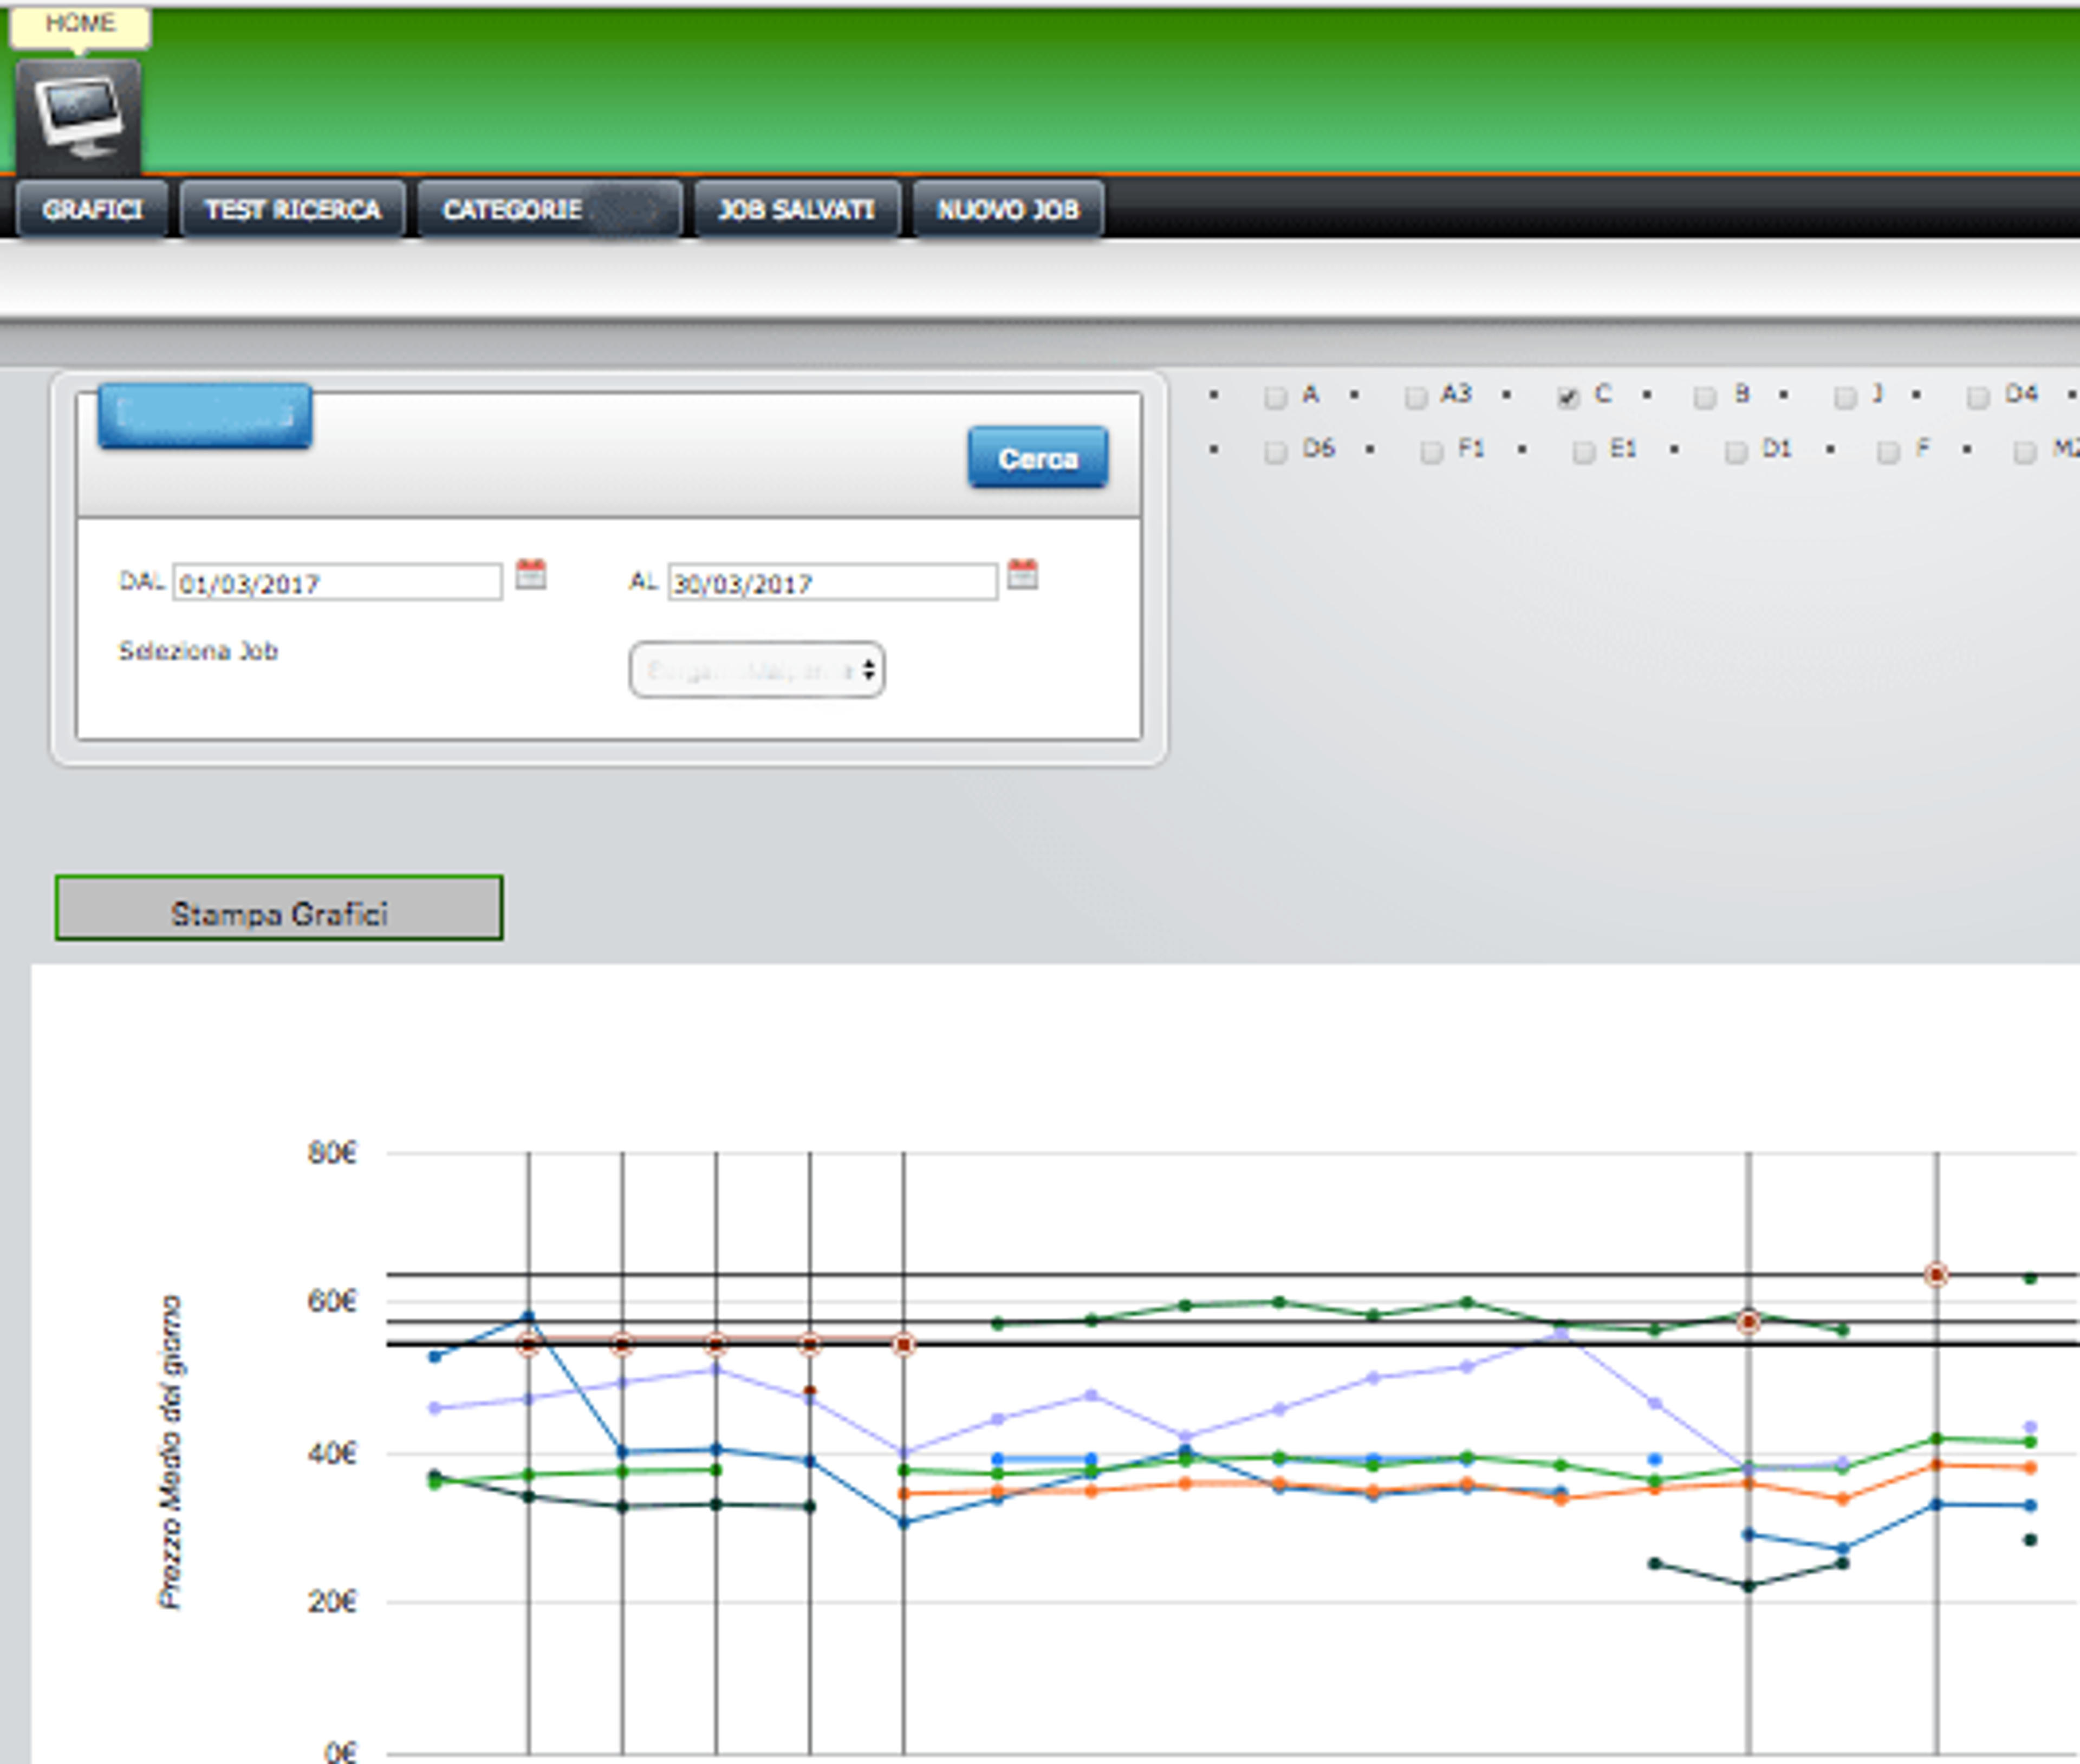
Task: Open the AL date calendar picker
Action: (x=1022, y=575)
